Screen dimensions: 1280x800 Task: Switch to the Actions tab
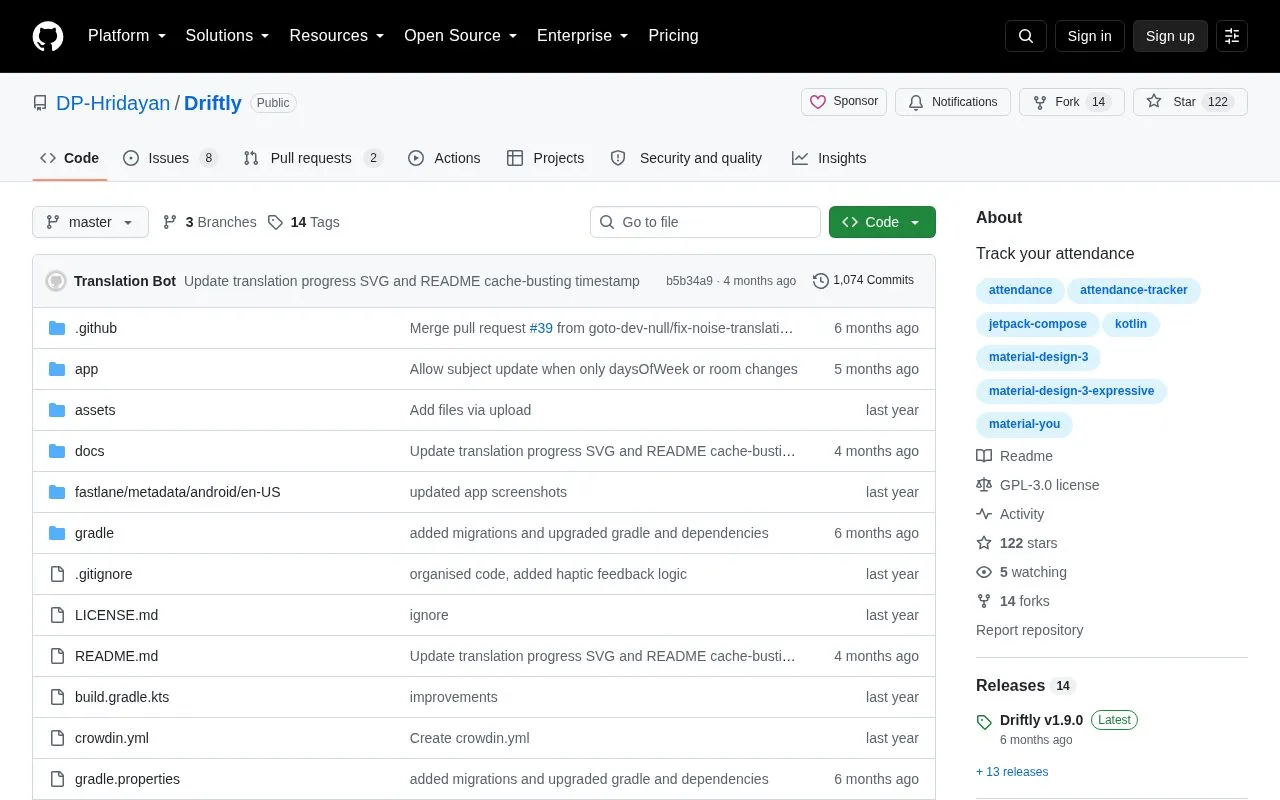[x=444, y=158]
